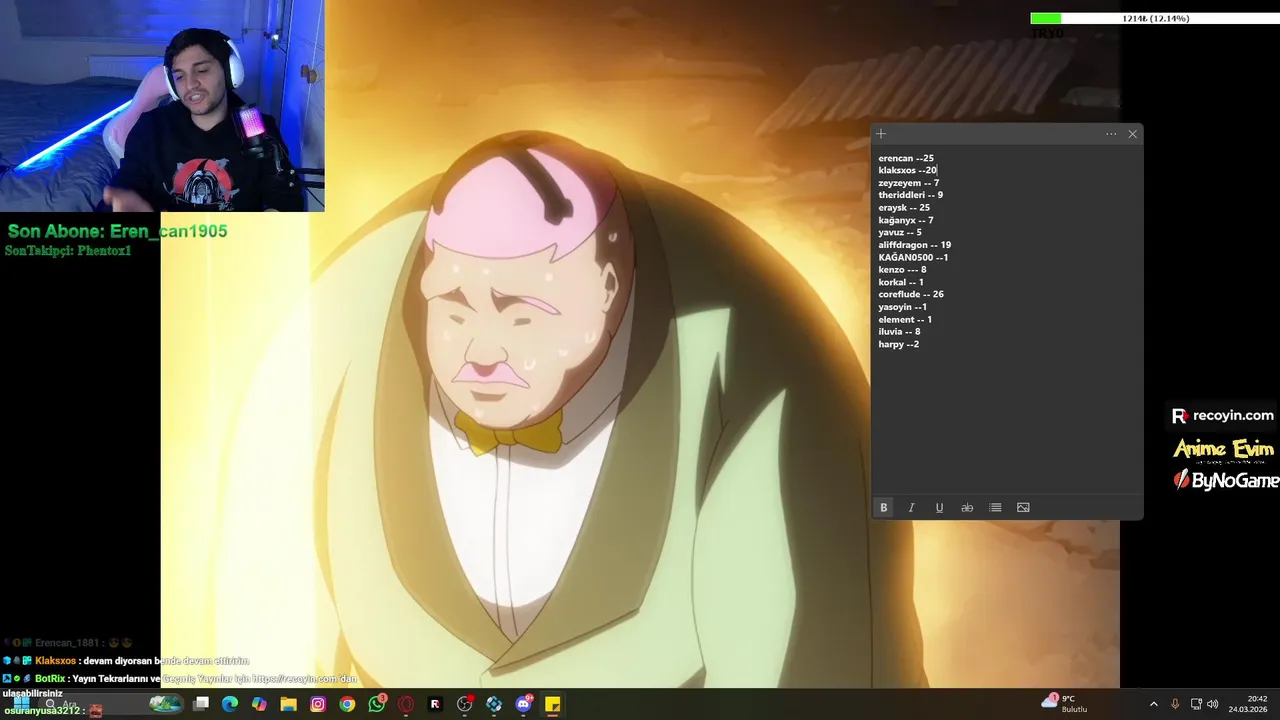Click the line 'coreflude -- 26'
This screenshot has width=1280, height=720.
(x=911, y=294)
